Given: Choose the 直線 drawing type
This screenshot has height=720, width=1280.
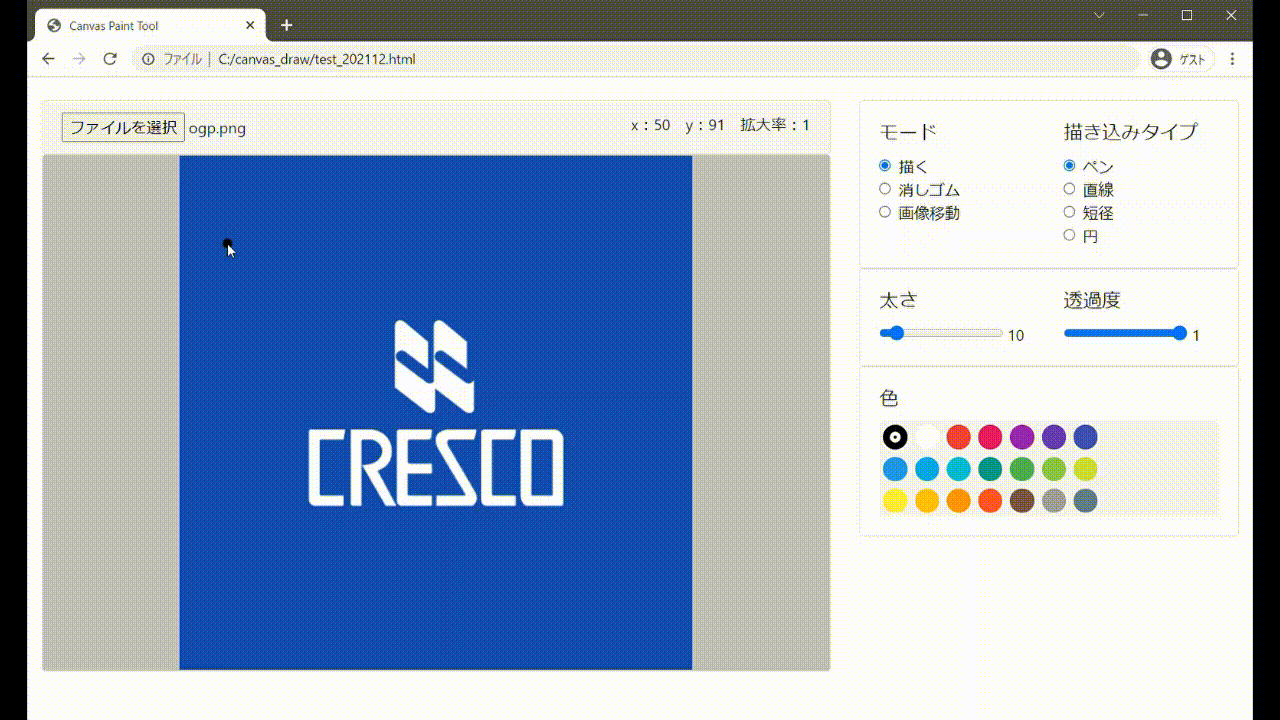Looking at the screenshot, I should tap(1069, 189).
